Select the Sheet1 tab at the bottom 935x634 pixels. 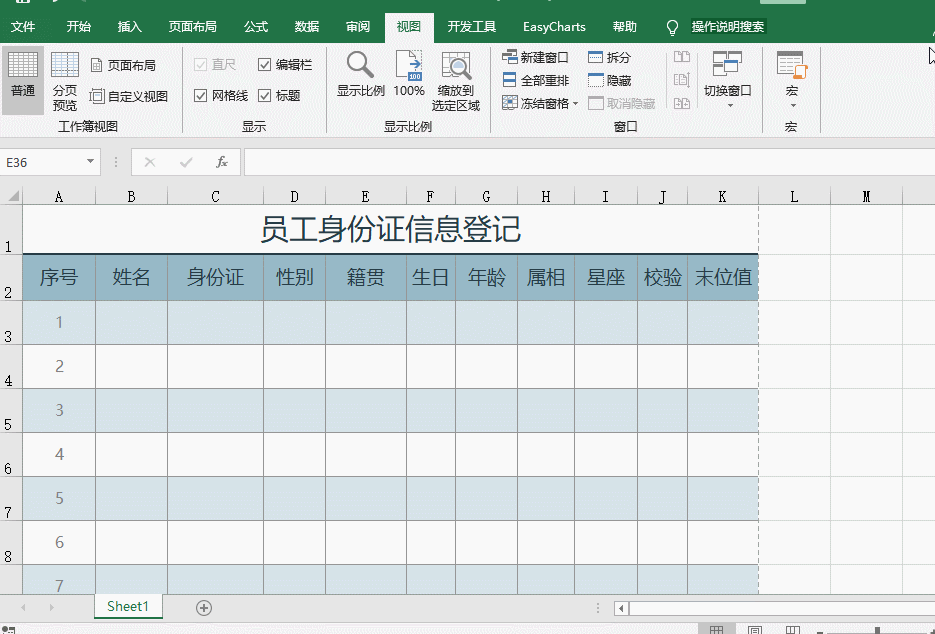tap(128, 607)
